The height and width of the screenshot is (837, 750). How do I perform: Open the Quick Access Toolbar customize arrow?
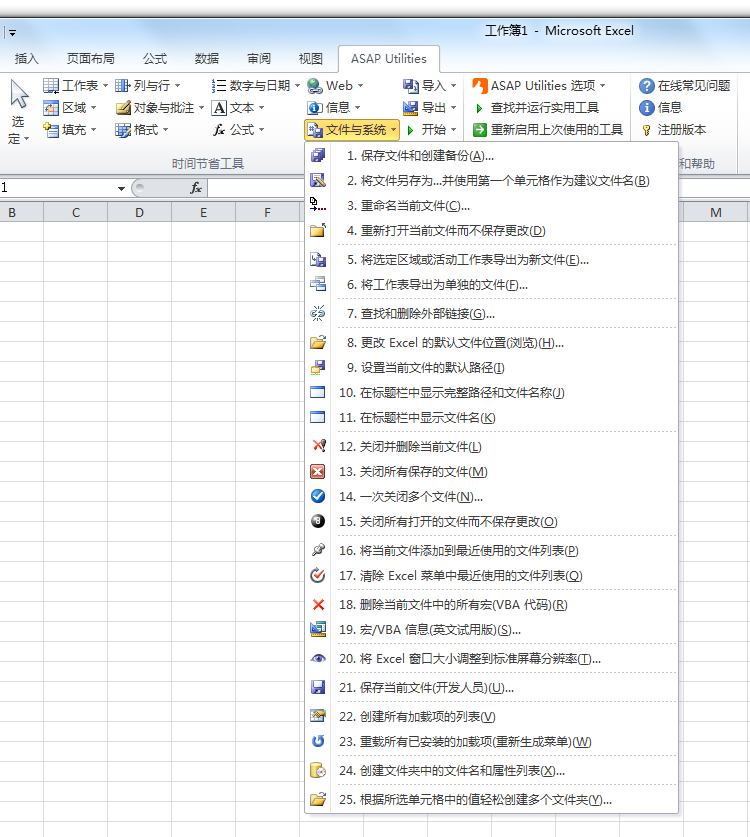12,33
